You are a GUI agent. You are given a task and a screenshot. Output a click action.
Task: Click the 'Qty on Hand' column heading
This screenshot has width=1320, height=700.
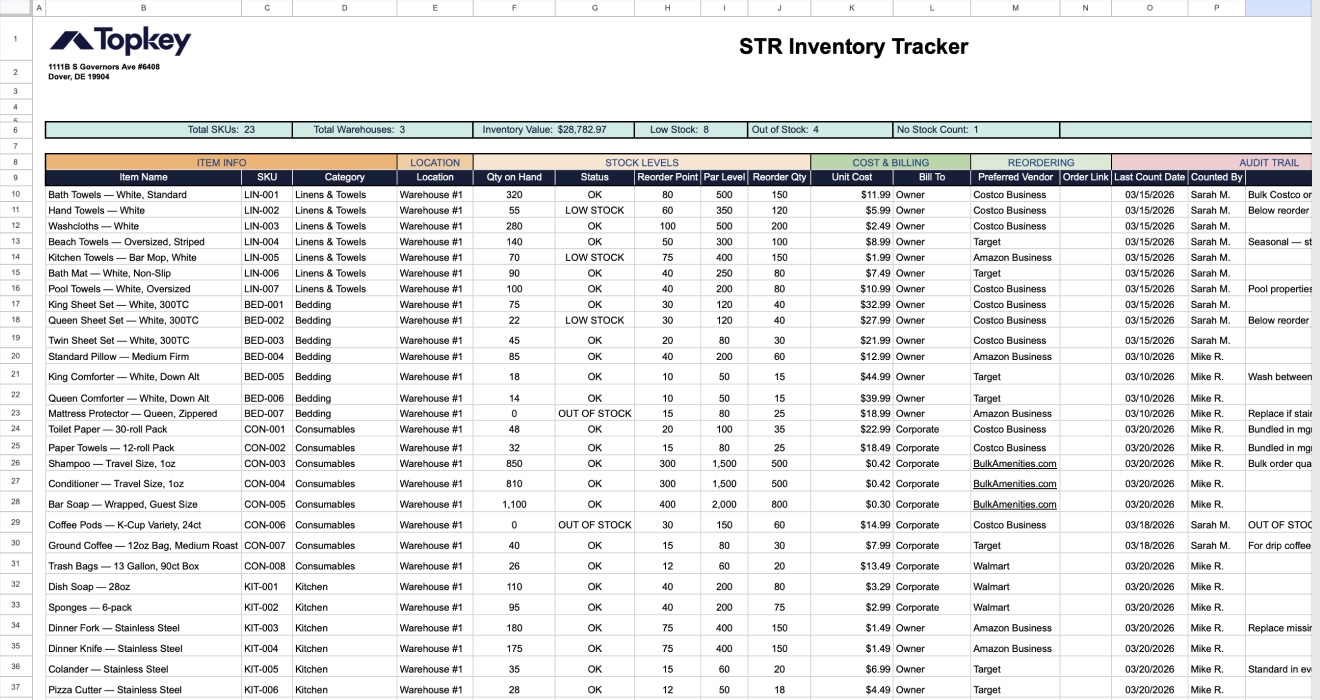tap(514, 177)
